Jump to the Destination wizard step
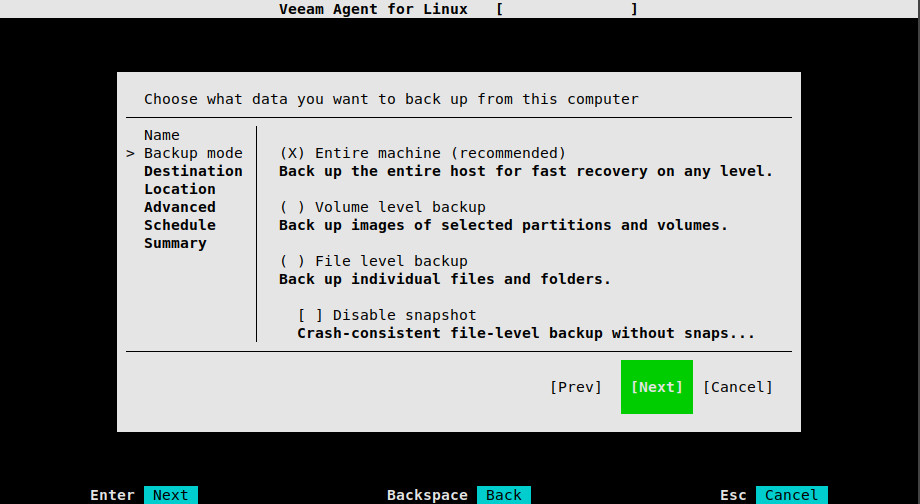Screen dimensions: 920x504 tap(193, 171)
